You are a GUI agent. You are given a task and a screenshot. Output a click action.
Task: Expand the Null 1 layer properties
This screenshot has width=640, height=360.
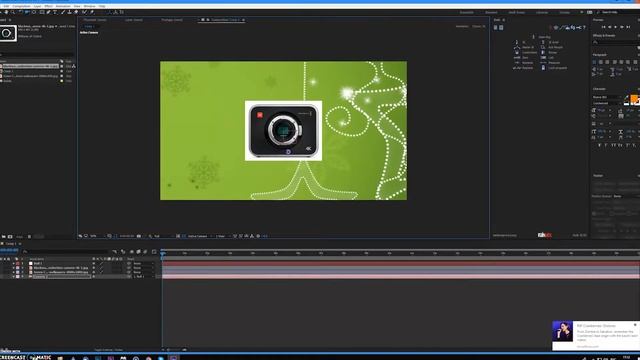pos(13,263)
